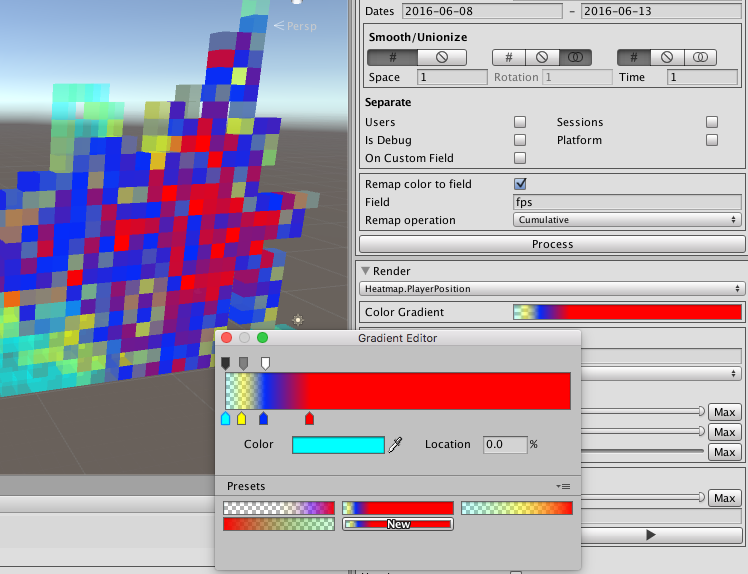
Task: Open the Remap operation Cumulative dropdown
Action: (626, 220)
